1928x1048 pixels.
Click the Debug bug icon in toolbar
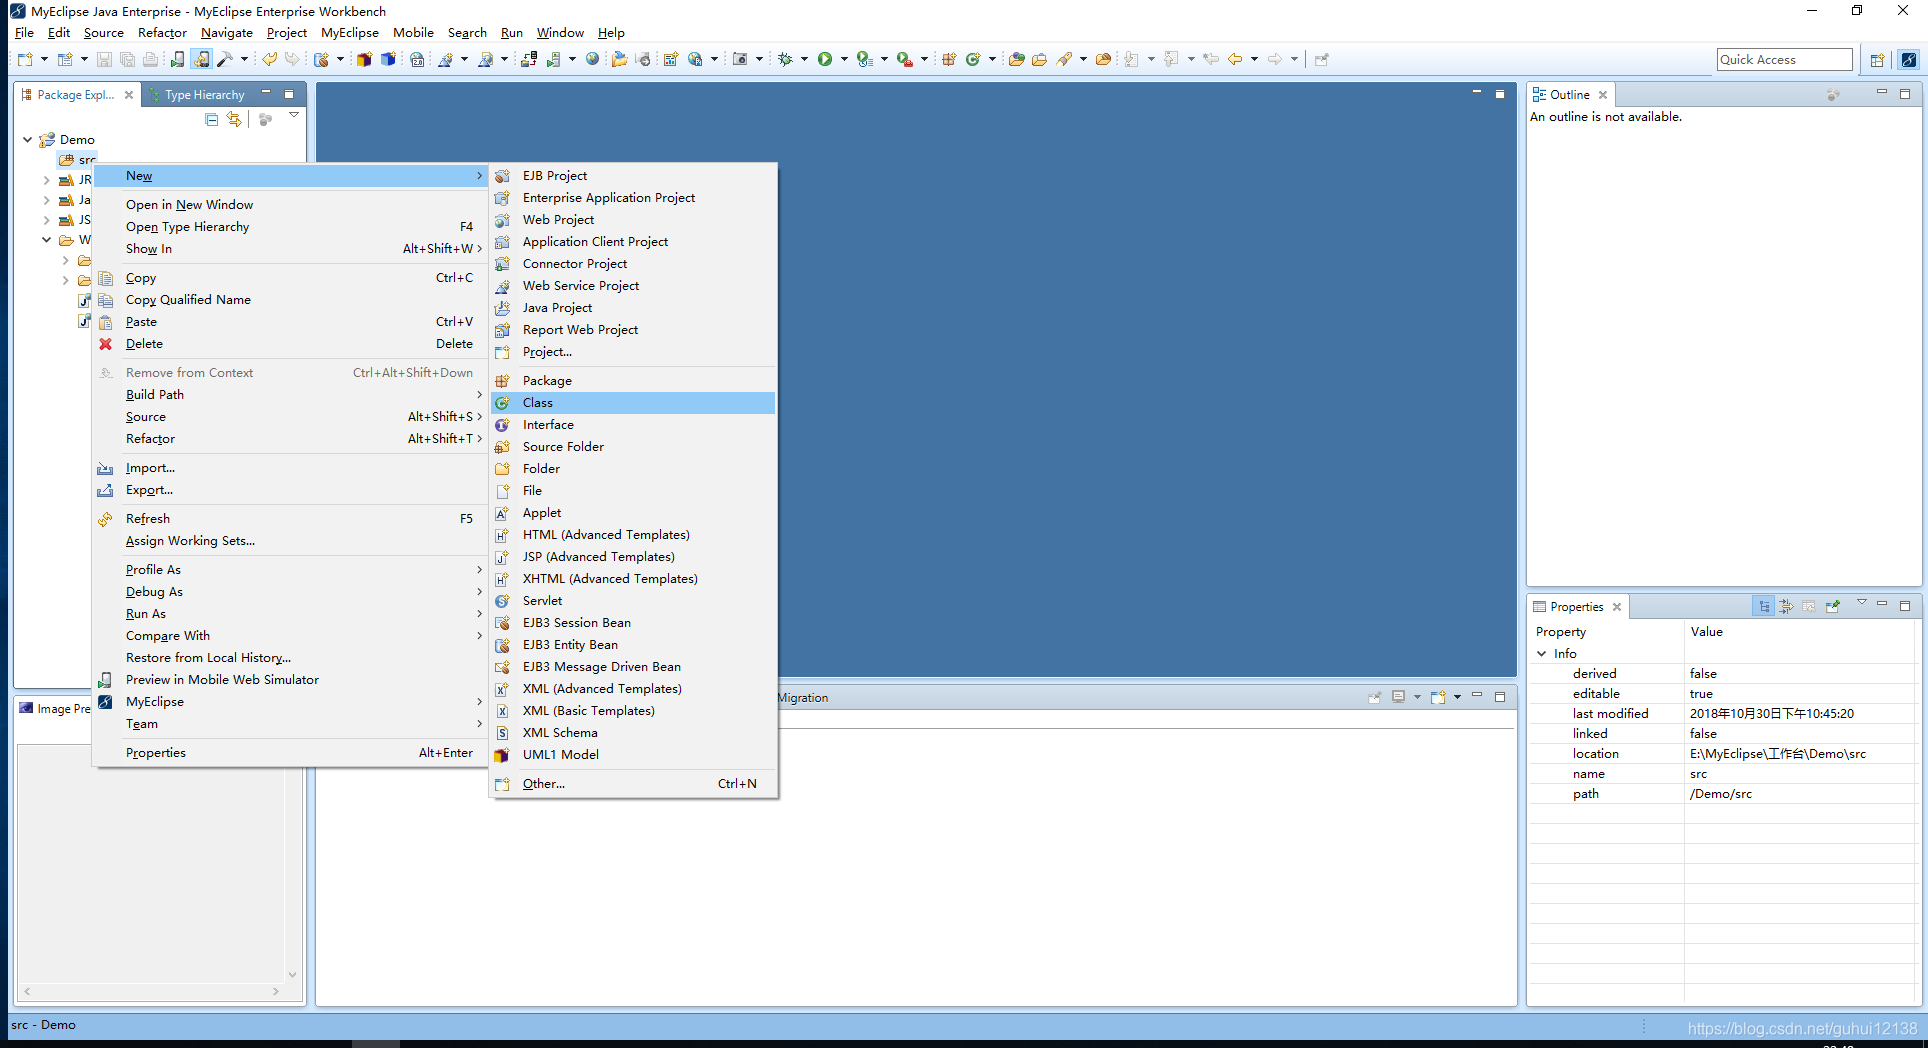coord(786,59)
